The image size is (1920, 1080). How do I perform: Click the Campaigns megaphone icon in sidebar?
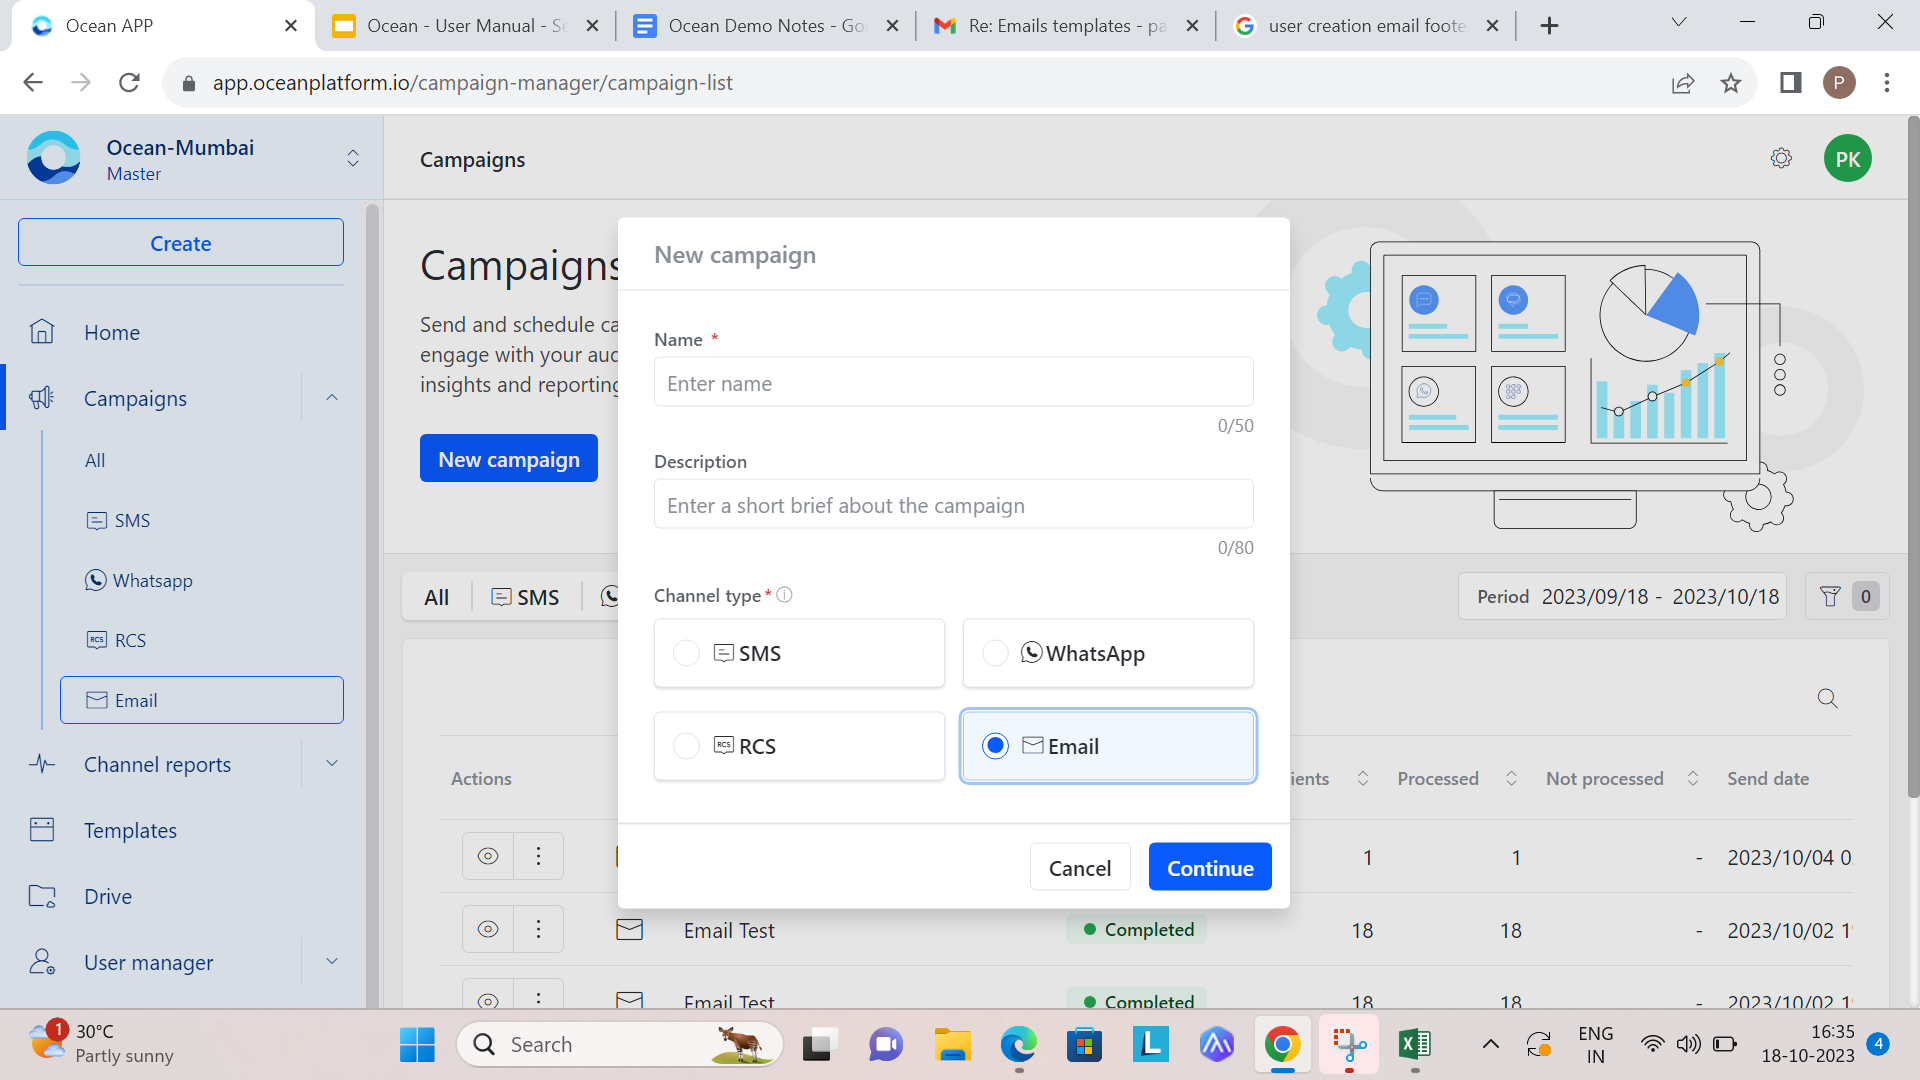click(x=42, y=398)
